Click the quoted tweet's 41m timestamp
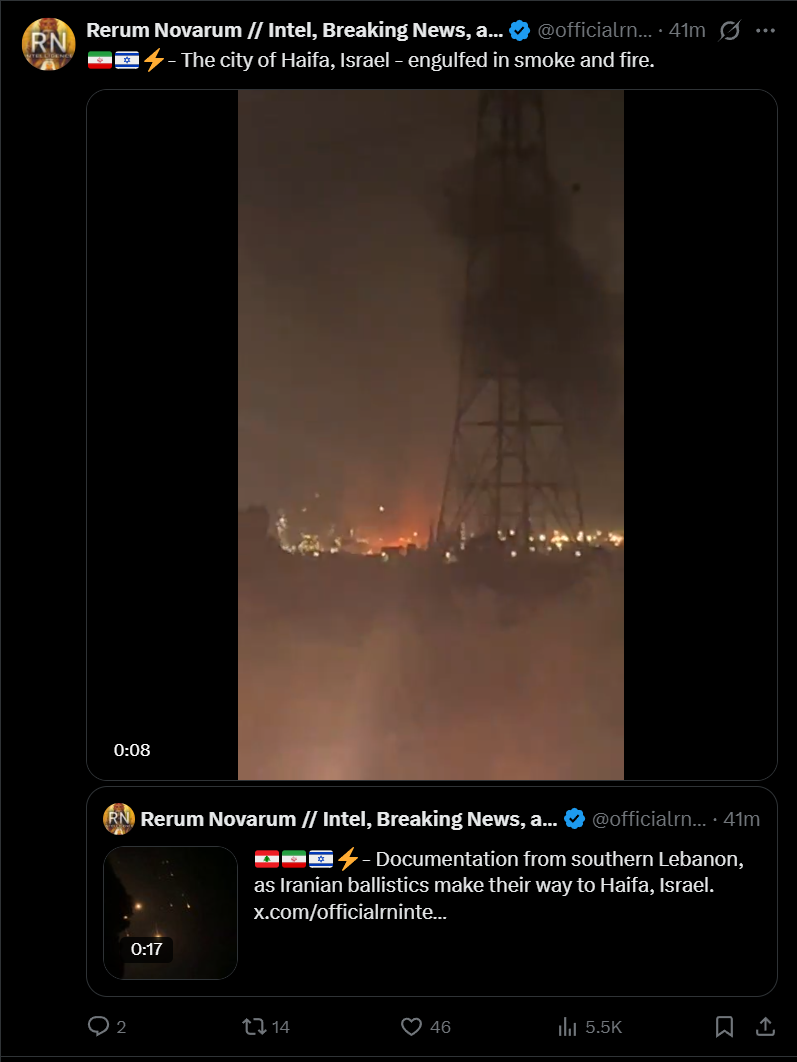This screenshot has width=797, height=1062. click(x=741, y=819)
